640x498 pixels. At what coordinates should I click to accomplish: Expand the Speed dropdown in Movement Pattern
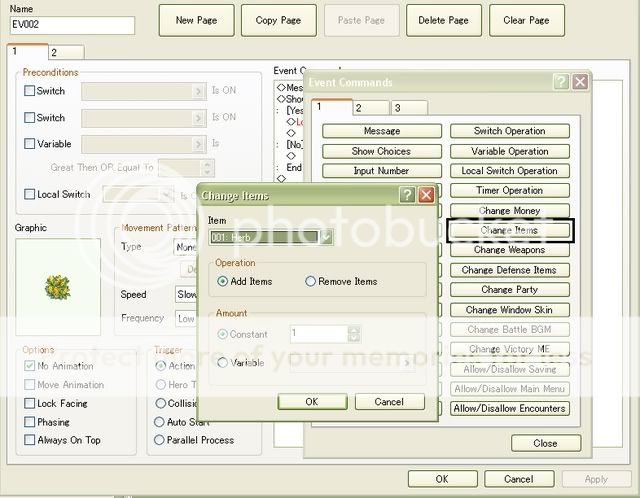click(x=185, y=295)
